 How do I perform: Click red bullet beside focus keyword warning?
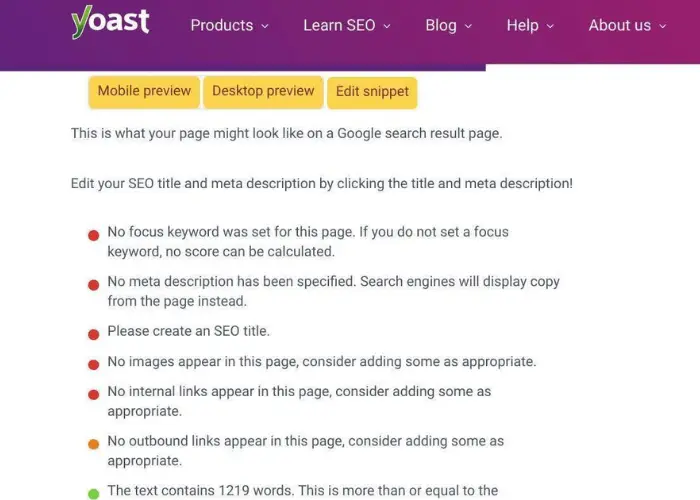(x=94, y=235)
